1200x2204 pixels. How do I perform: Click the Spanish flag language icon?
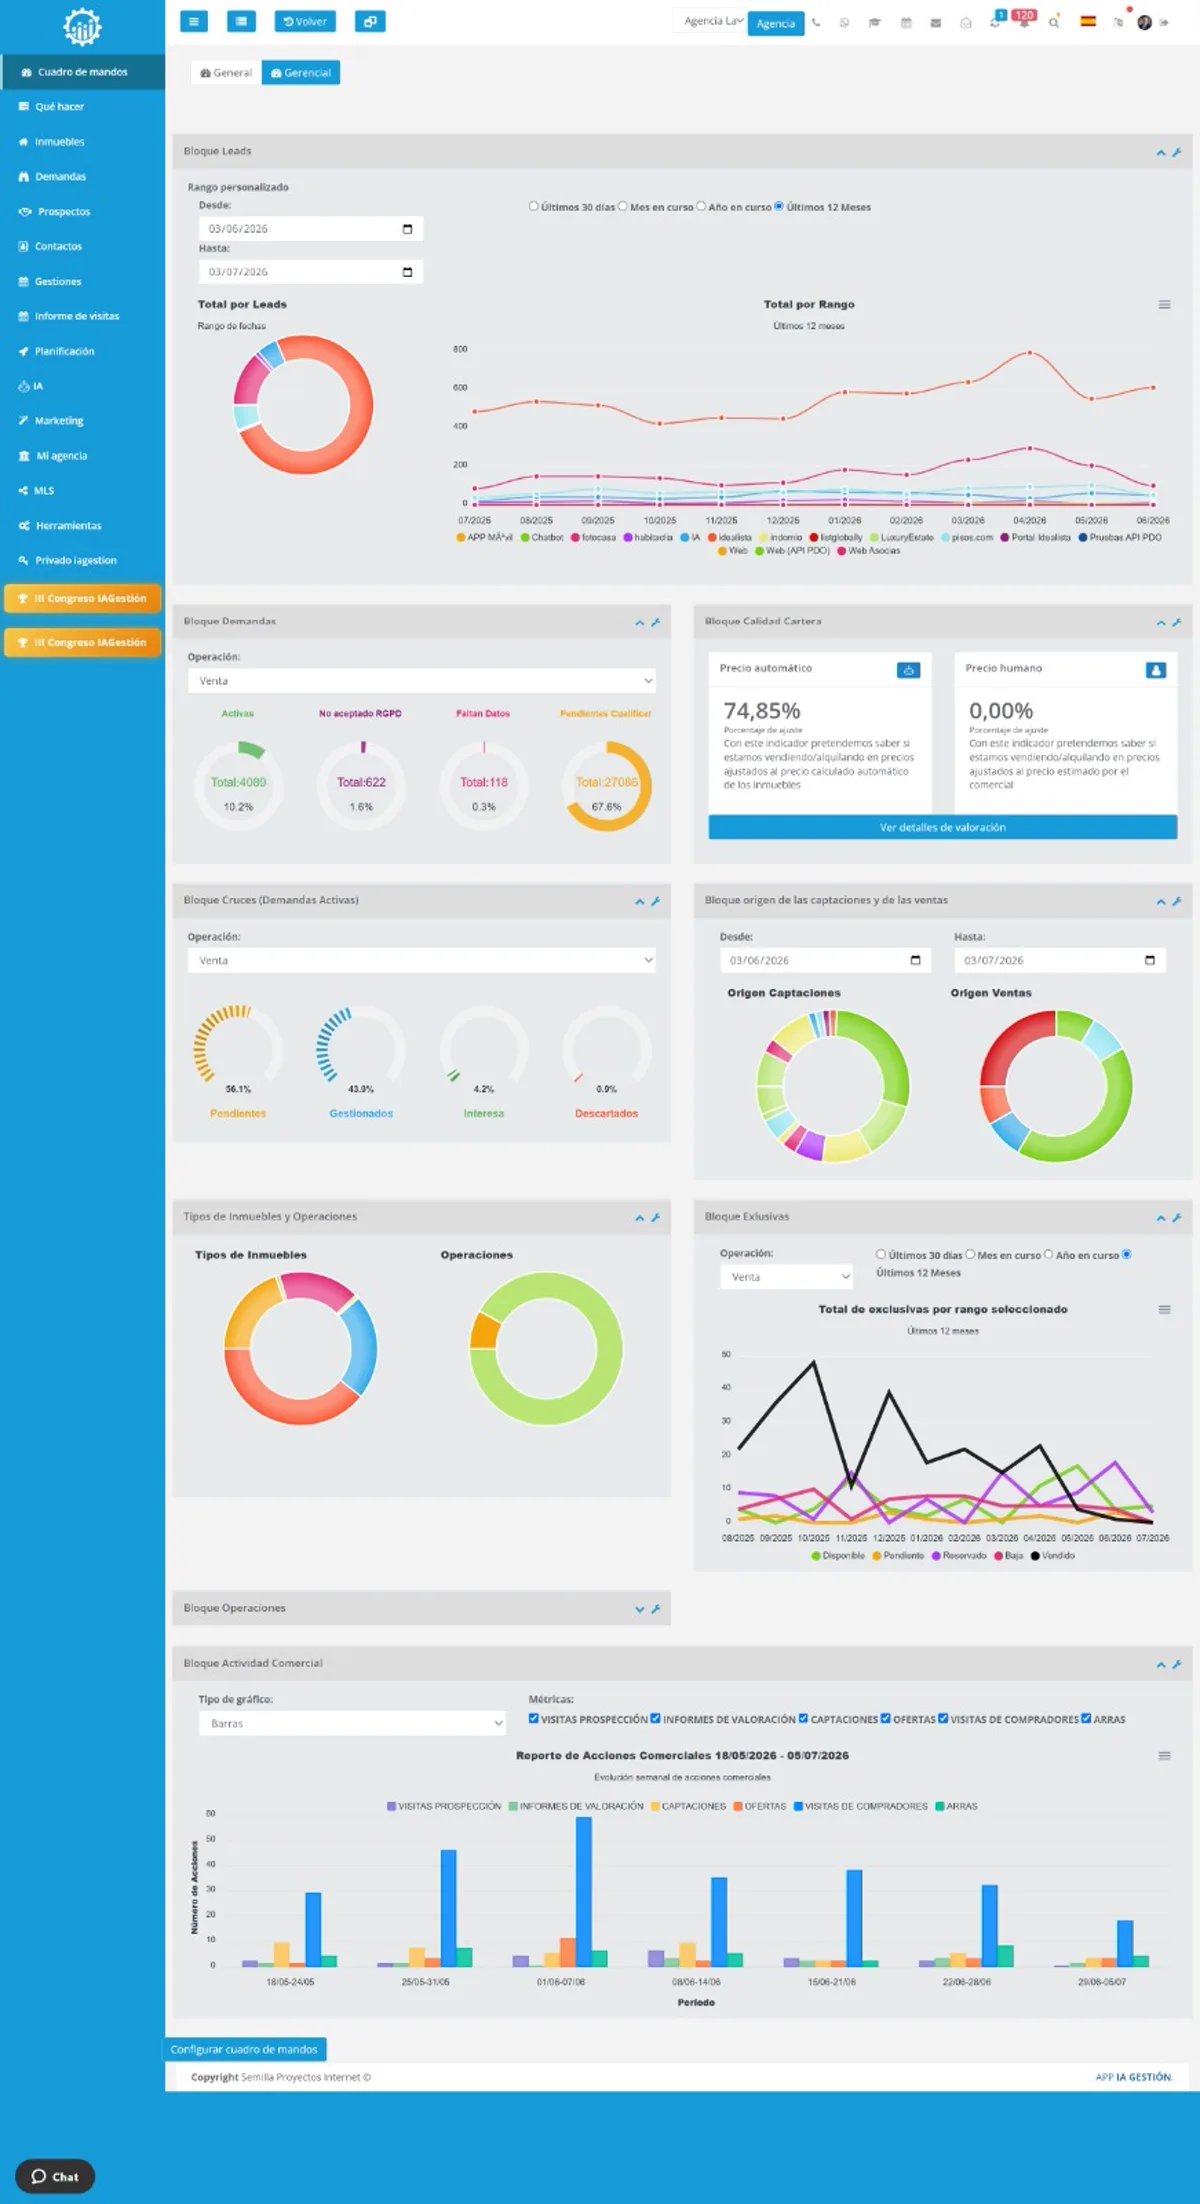coord(1088,21)
